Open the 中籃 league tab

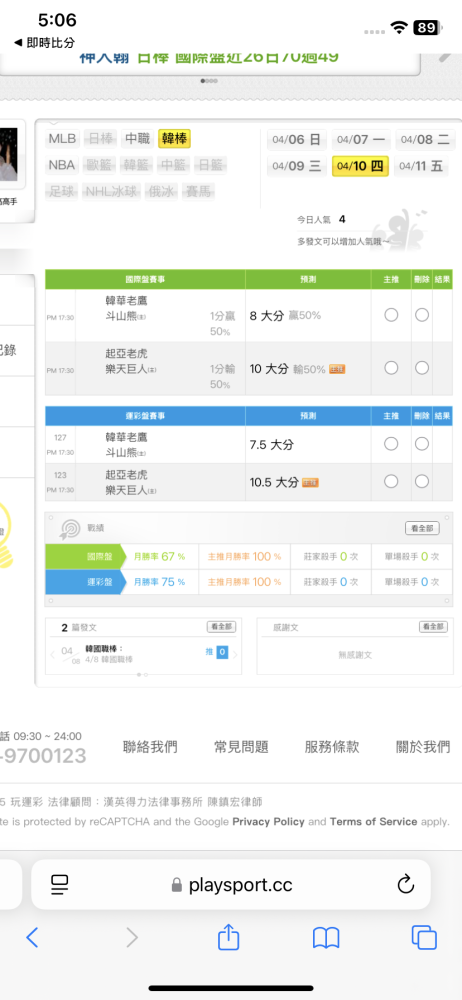pos(174,165)
